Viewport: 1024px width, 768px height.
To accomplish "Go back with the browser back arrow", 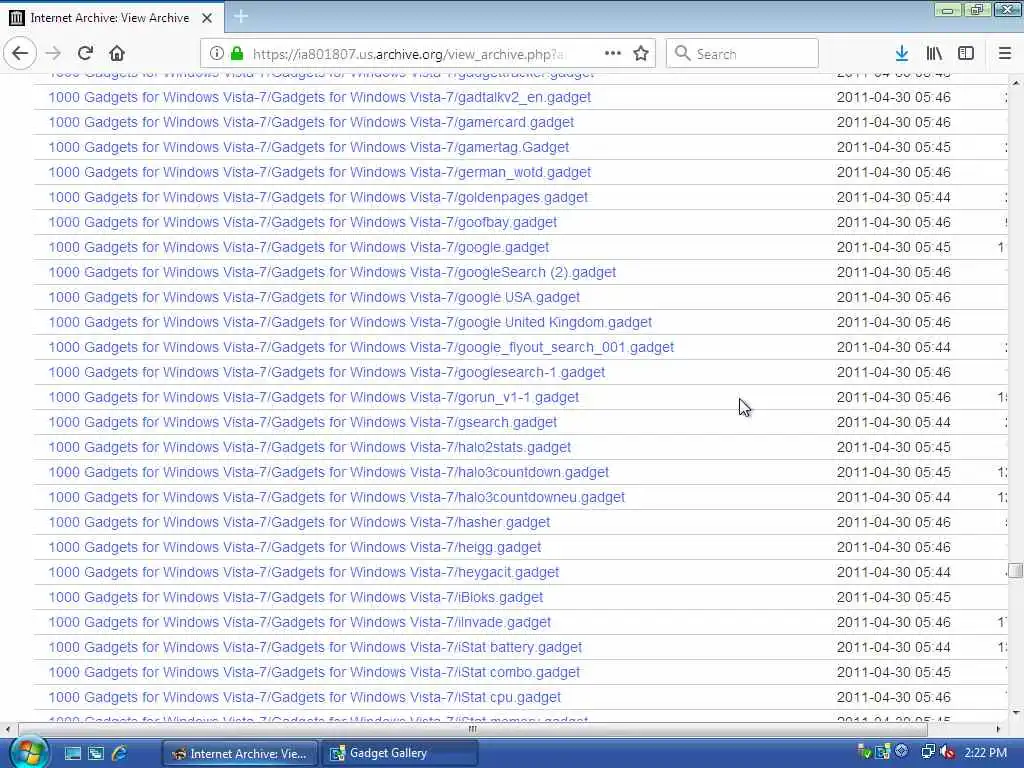I will tap(20, 54).
